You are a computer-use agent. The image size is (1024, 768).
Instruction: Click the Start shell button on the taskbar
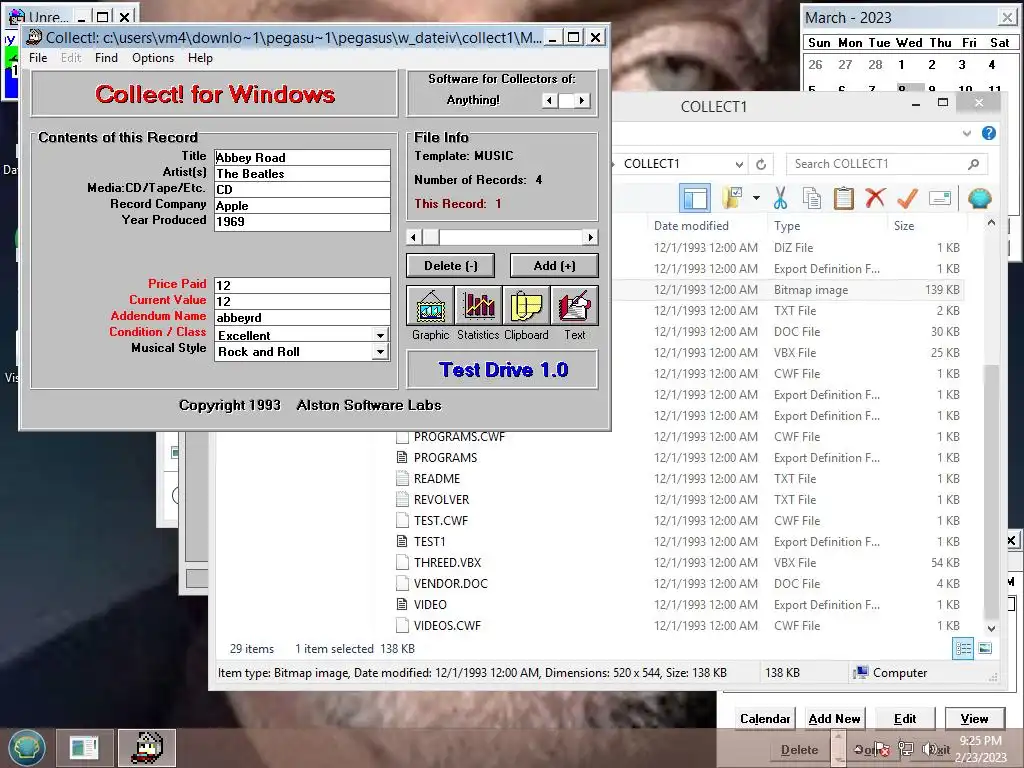(27, 748)
